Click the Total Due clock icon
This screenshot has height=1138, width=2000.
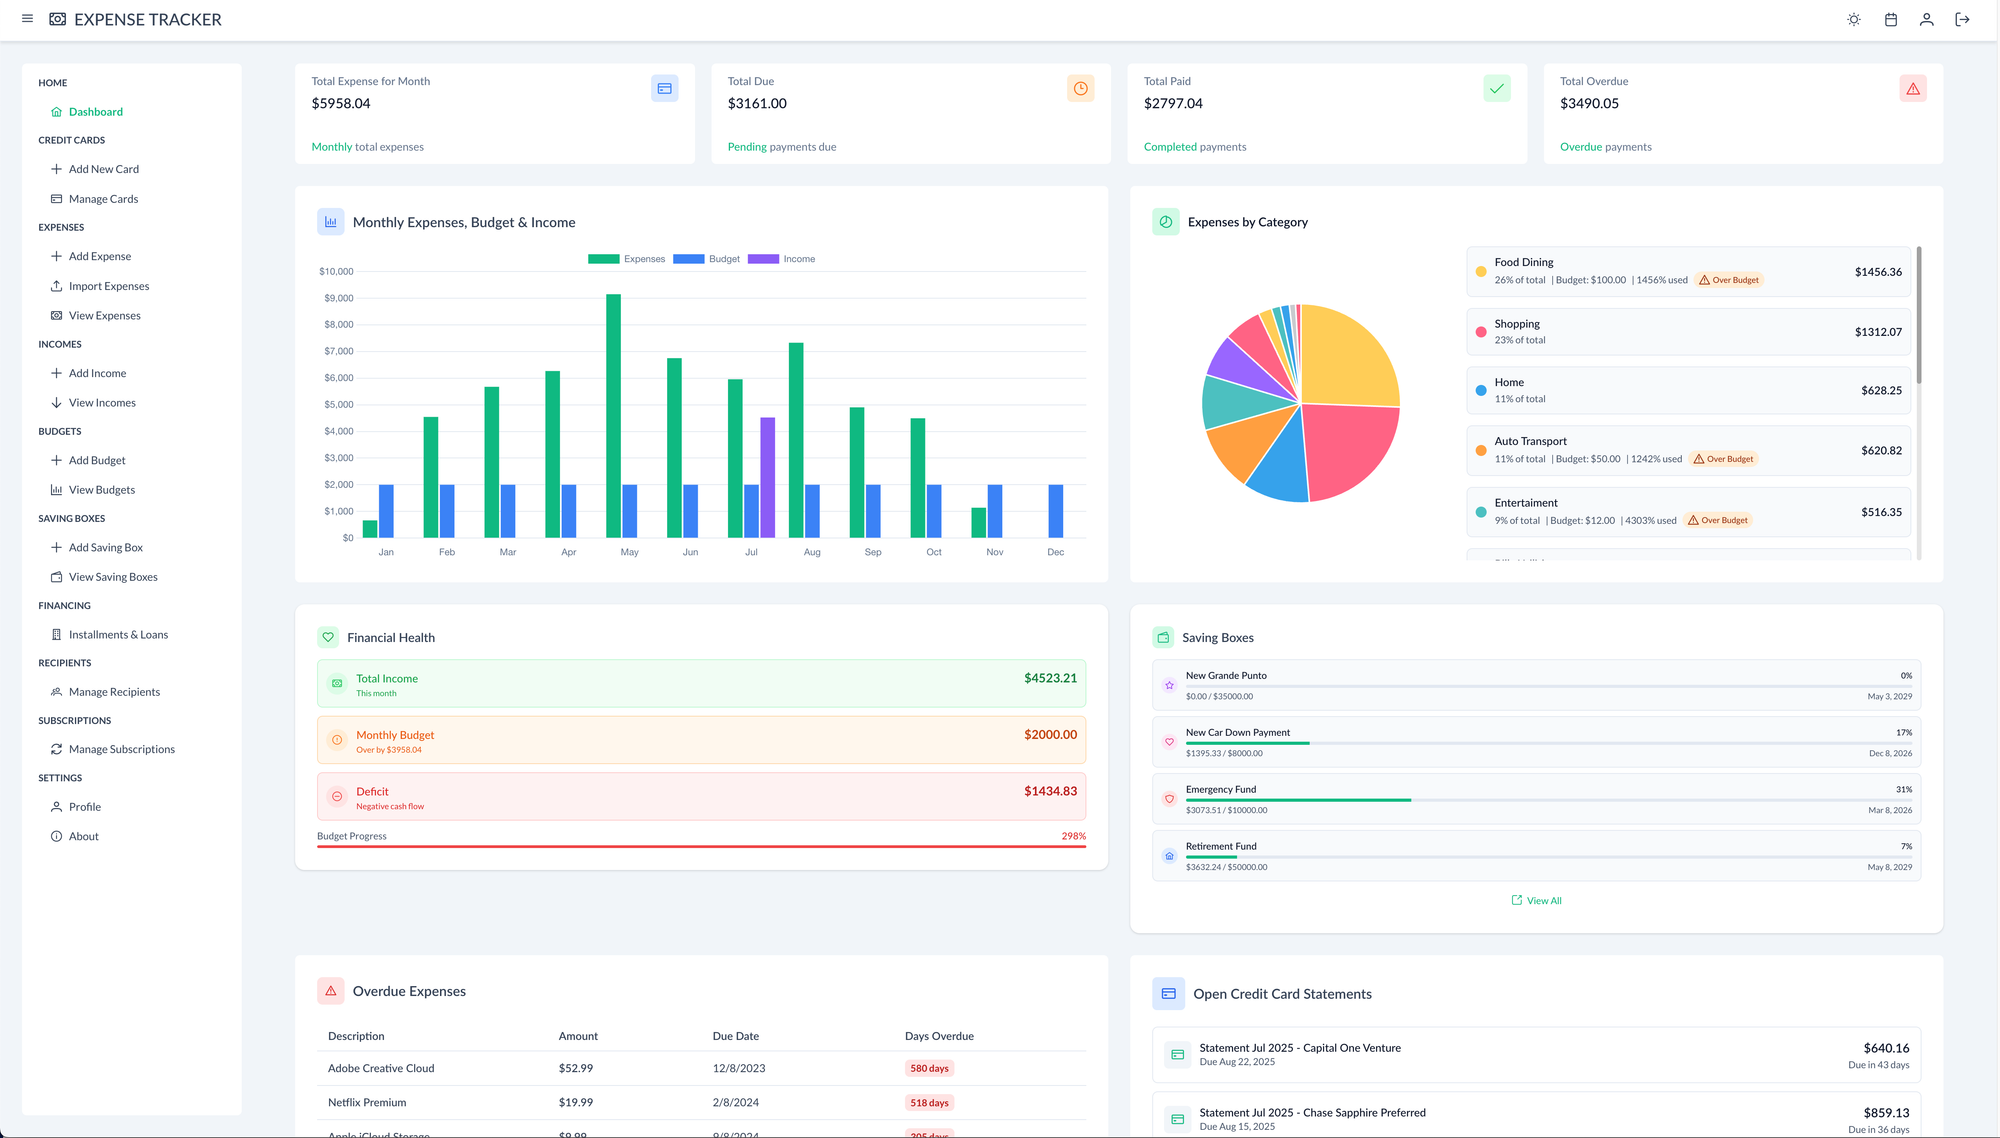point(1080,89)
